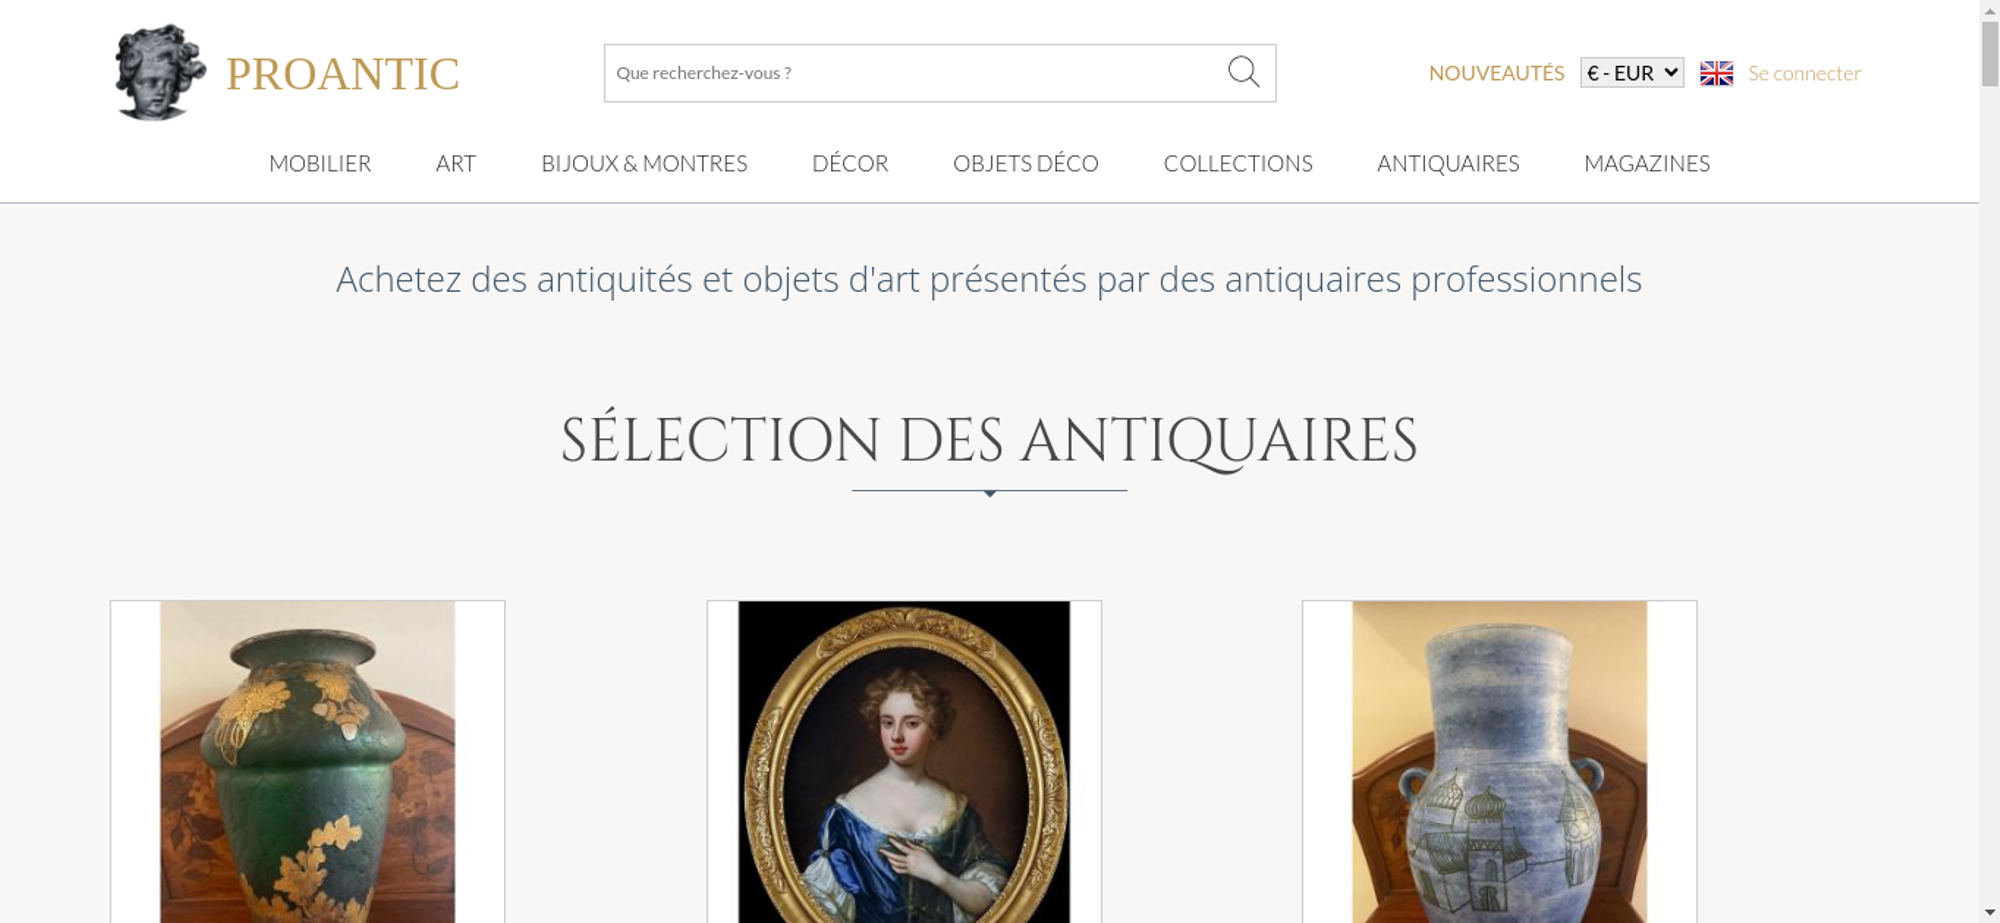Click the 'Se connecter' login link
Viewport: 2000px width, 923px height.
tap(1804, 73)
